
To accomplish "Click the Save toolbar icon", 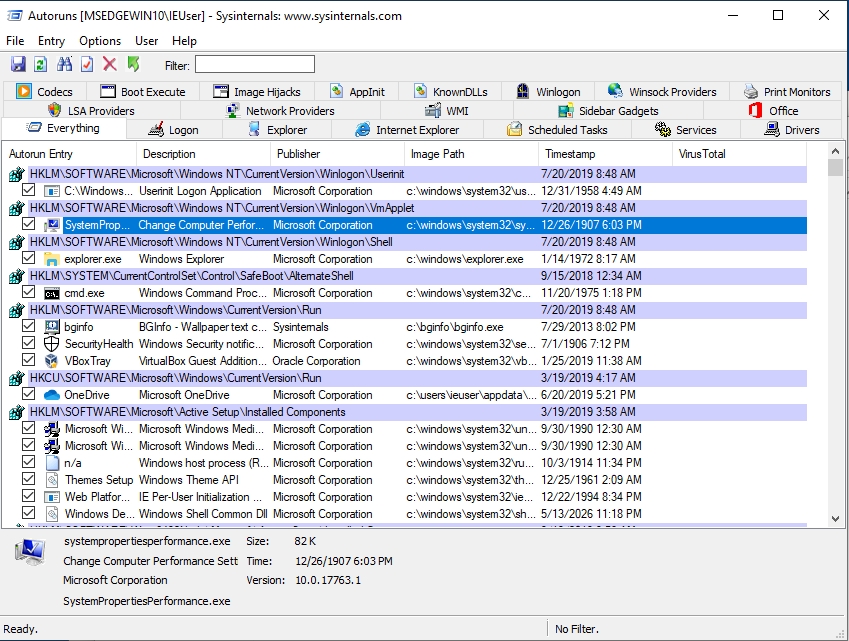I will coord(17,64).
